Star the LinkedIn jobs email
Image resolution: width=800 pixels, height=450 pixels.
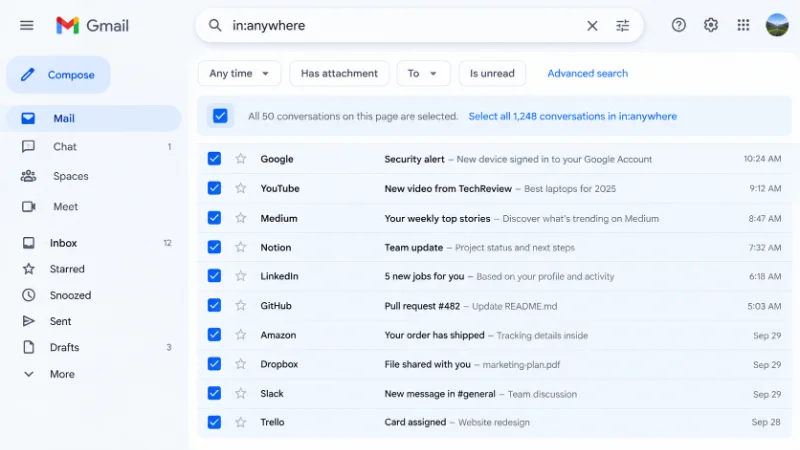click(240, 276)
